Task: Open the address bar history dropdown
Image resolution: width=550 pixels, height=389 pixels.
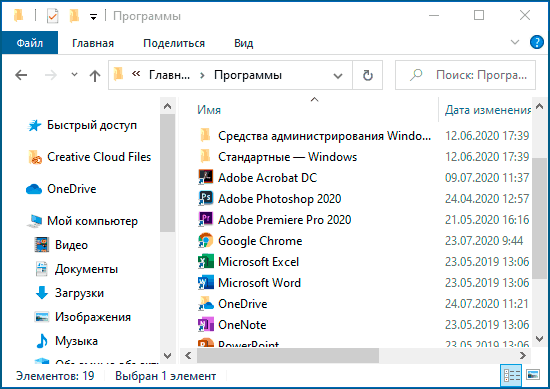Action: pyautogui.click(x=338, y=75)
